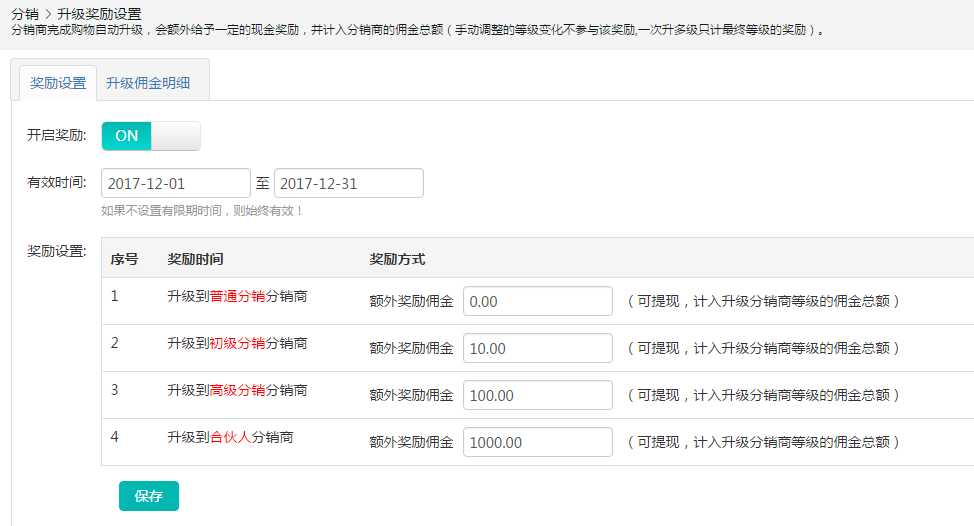
Task: Click the red 合伙人 level name
Action: click(230, 438)
